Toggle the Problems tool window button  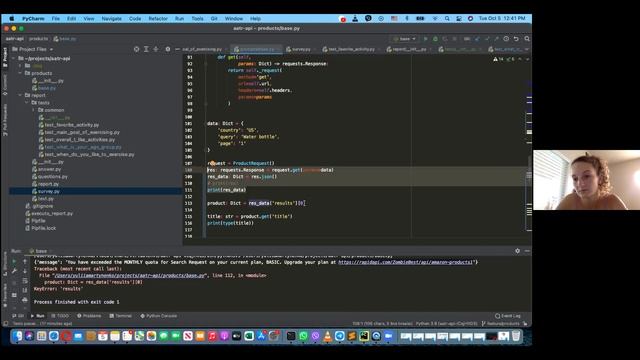click(89, 316)
